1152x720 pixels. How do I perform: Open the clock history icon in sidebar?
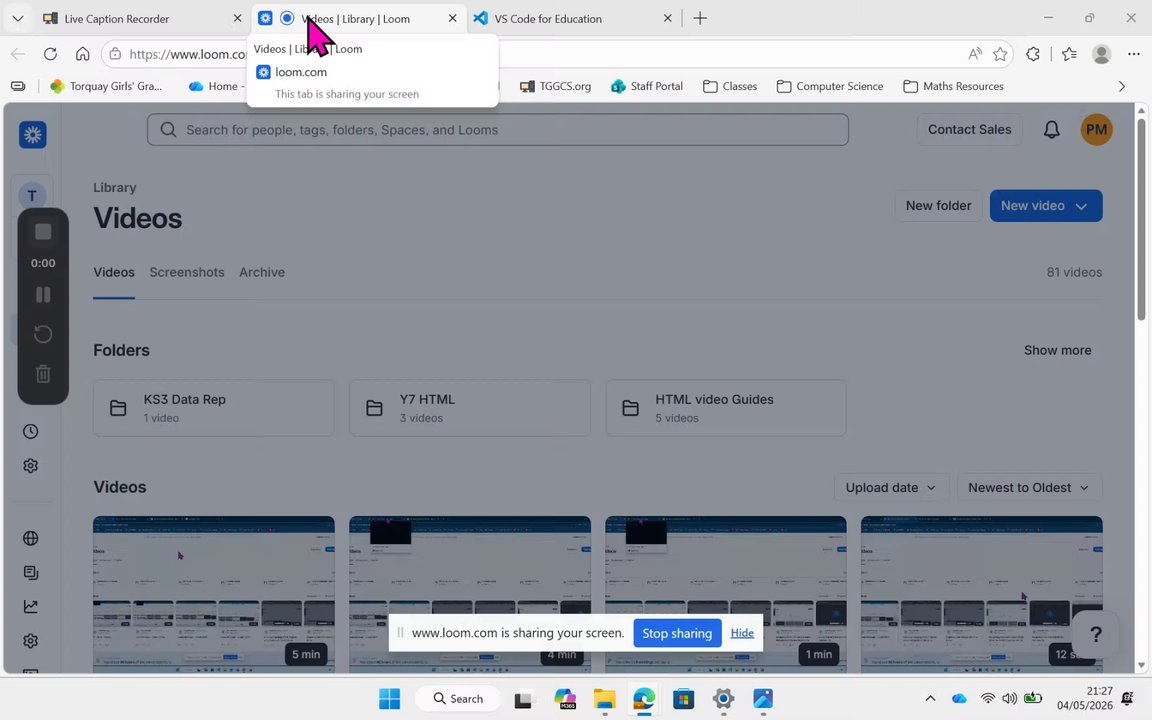[x=30, y=431]
